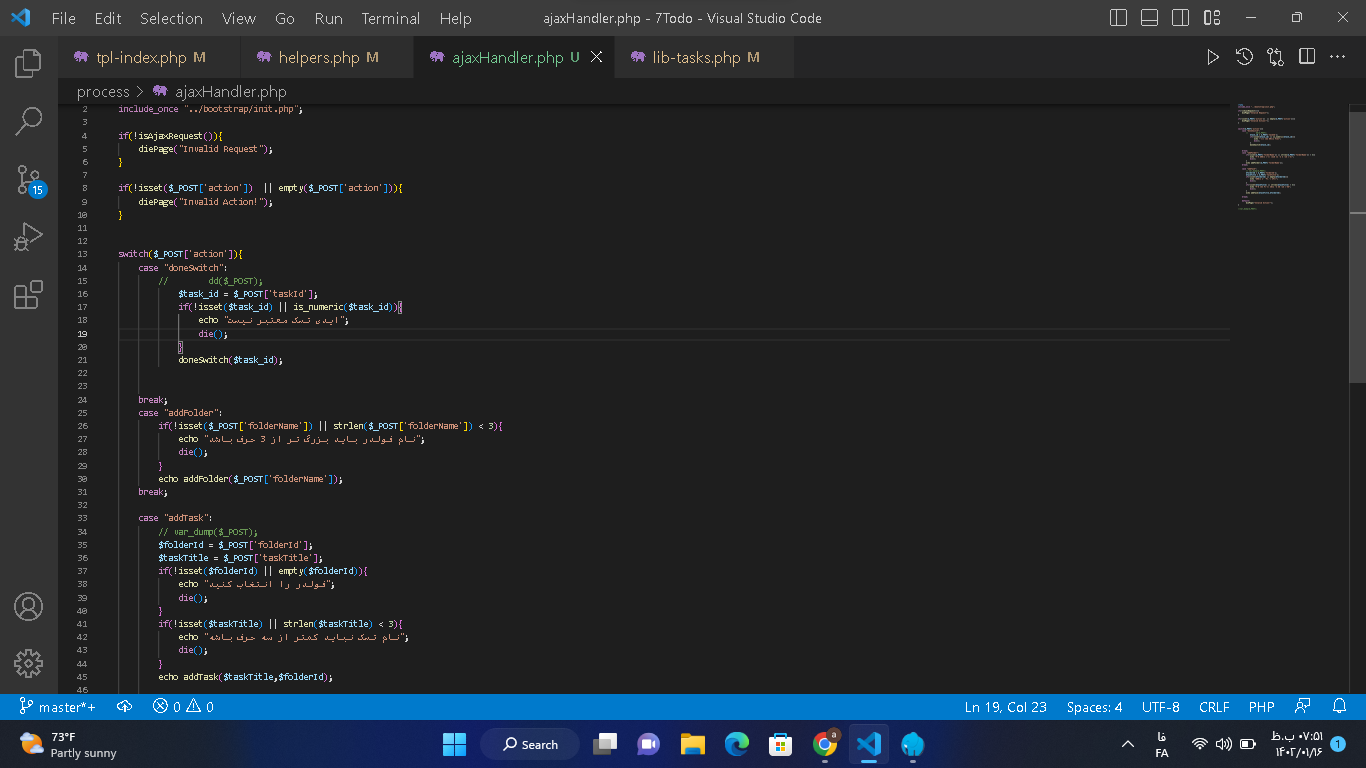Open Google Chrome from taskbar

pyautogui.click(x=825, y=744)
